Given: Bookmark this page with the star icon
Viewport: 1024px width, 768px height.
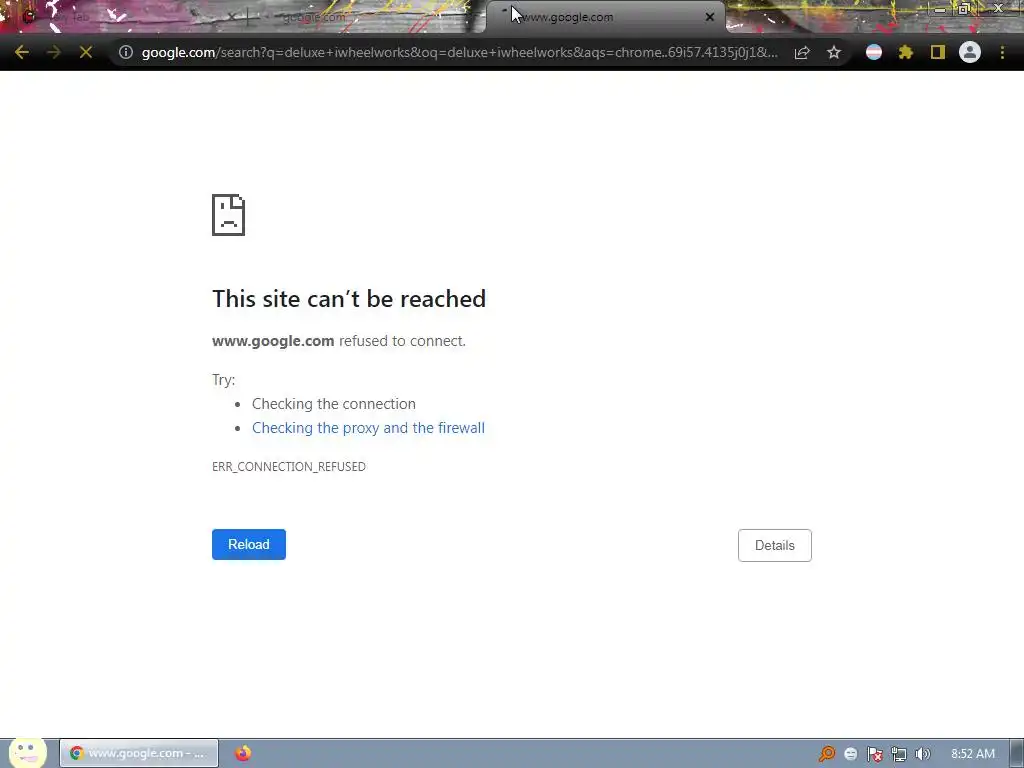Looking at the screenshot, I should coord(834,52).
